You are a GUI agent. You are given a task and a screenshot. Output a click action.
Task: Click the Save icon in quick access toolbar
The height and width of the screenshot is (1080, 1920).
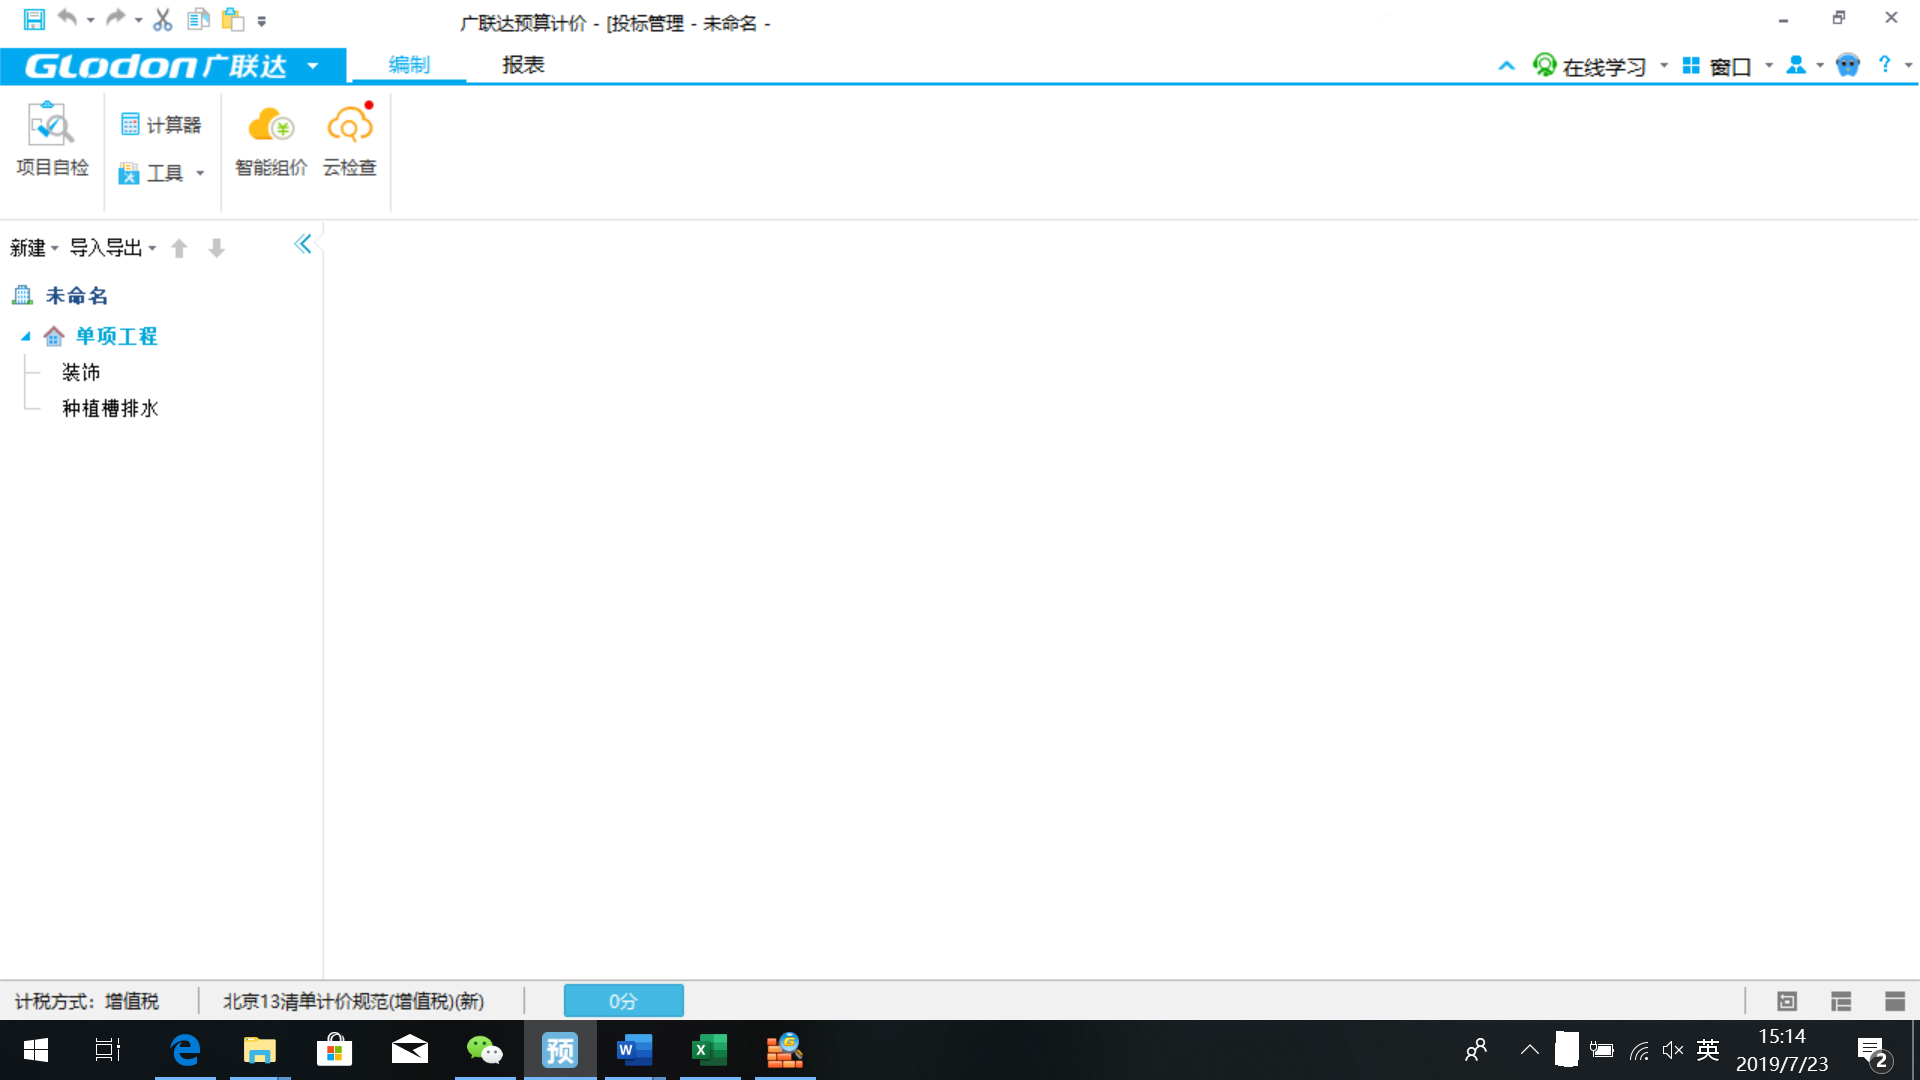(34, 19)
